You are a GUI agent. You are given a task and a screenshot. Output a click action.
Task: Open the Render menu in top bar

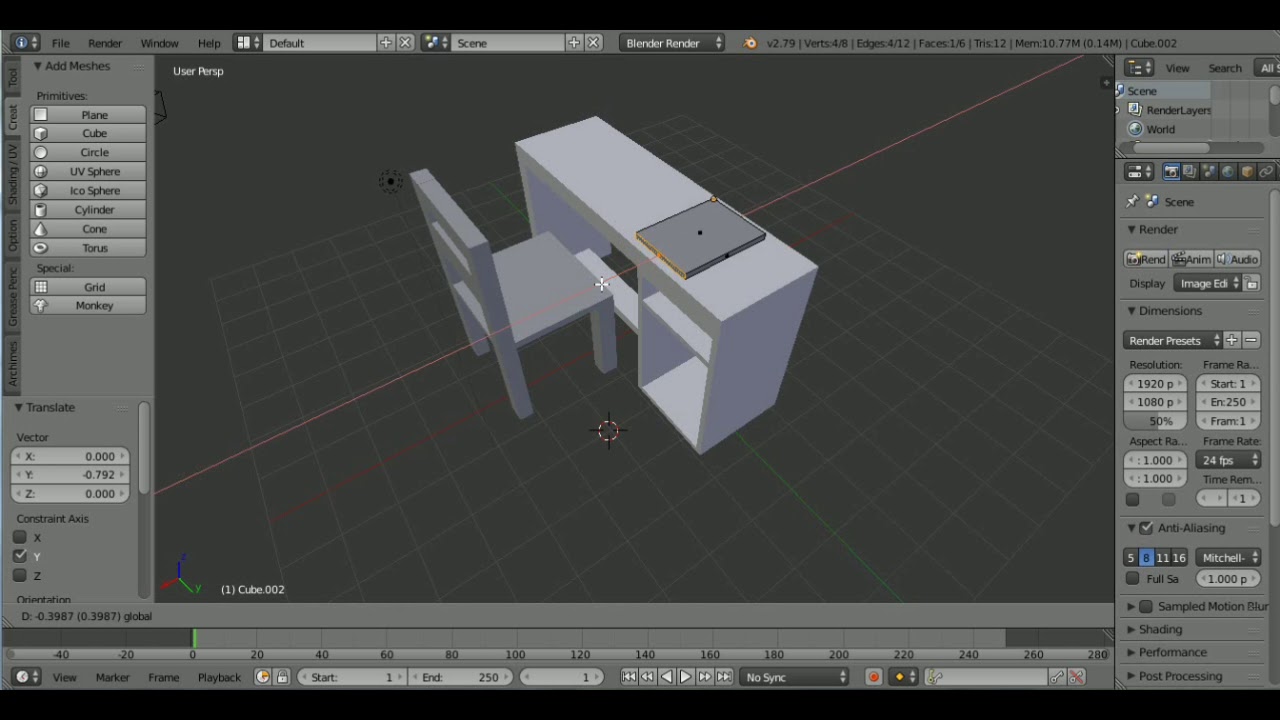[105, 43]
